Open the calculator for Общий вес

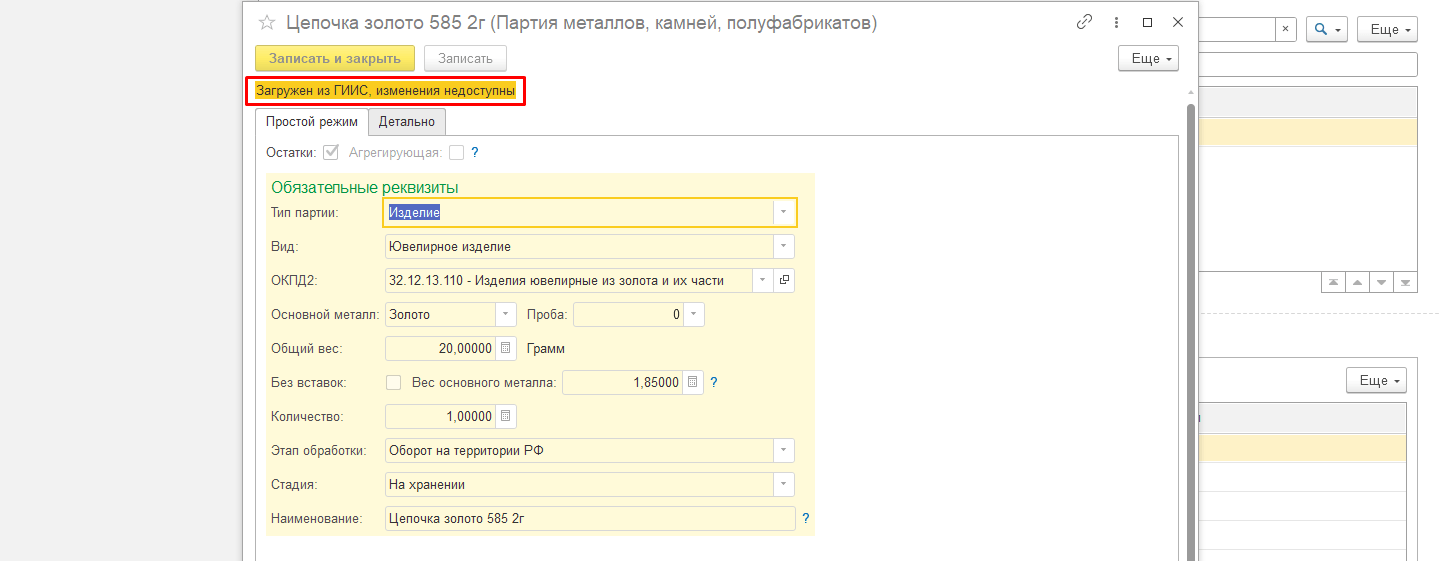[506, 348]
